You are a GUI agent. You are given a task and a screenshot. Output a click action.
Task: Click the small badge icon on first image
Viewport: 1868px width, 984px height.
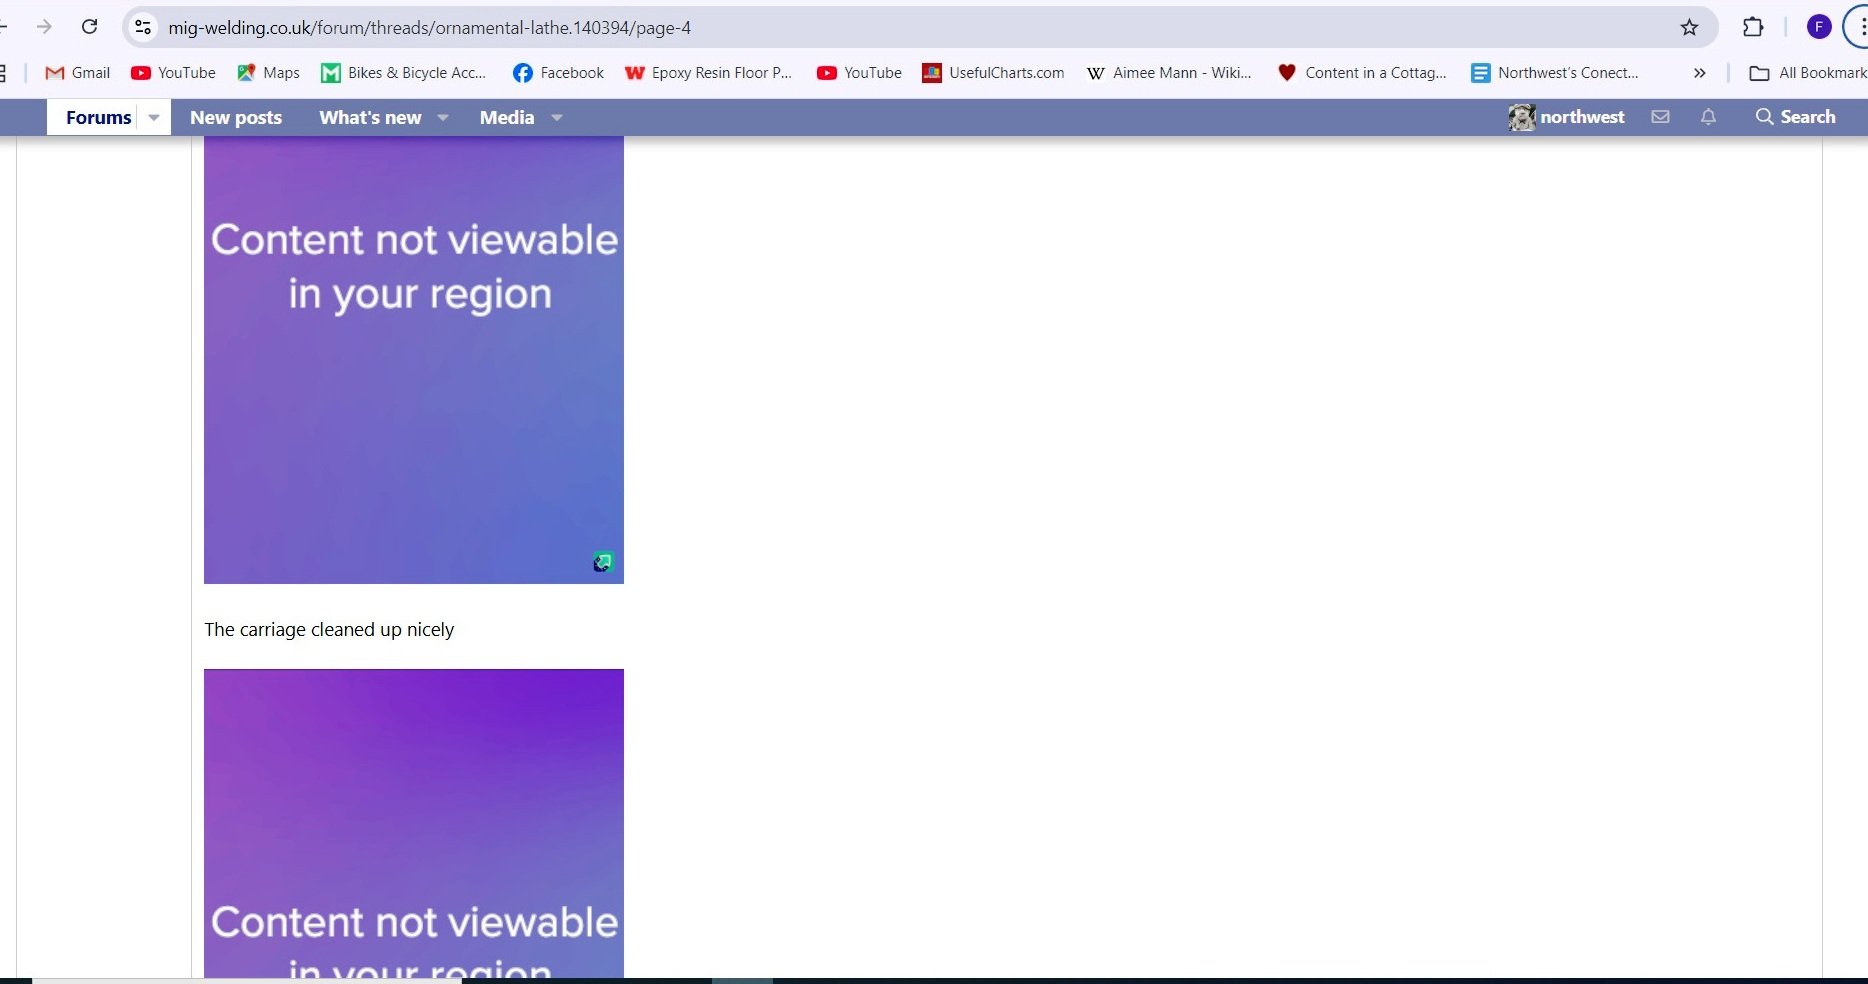(602, 562)
